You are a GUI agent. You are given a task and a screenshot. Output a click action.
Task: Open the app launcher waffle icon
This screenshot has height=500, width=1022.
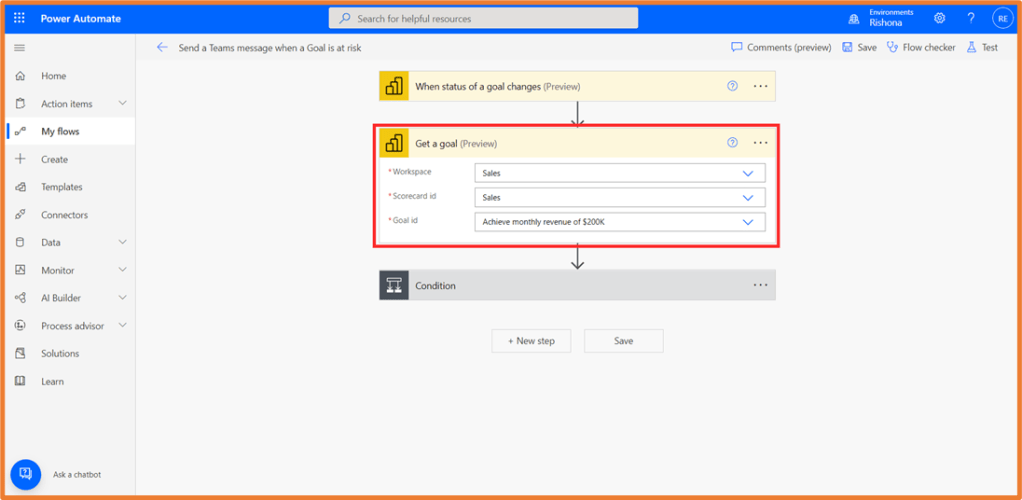(x=19, y=18)
